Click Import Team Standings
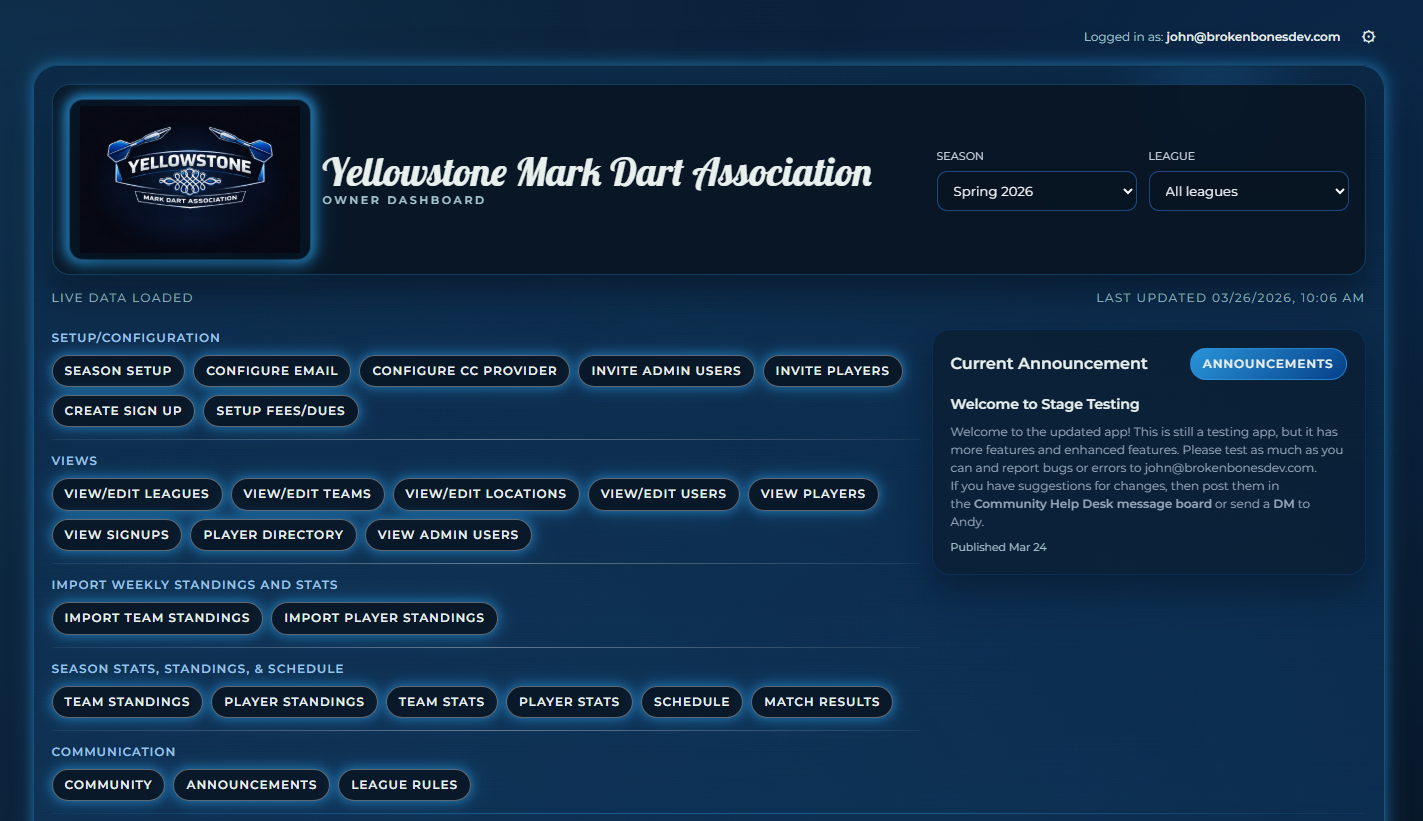Viewport: 1423px width, 821px height. [157, 618]
